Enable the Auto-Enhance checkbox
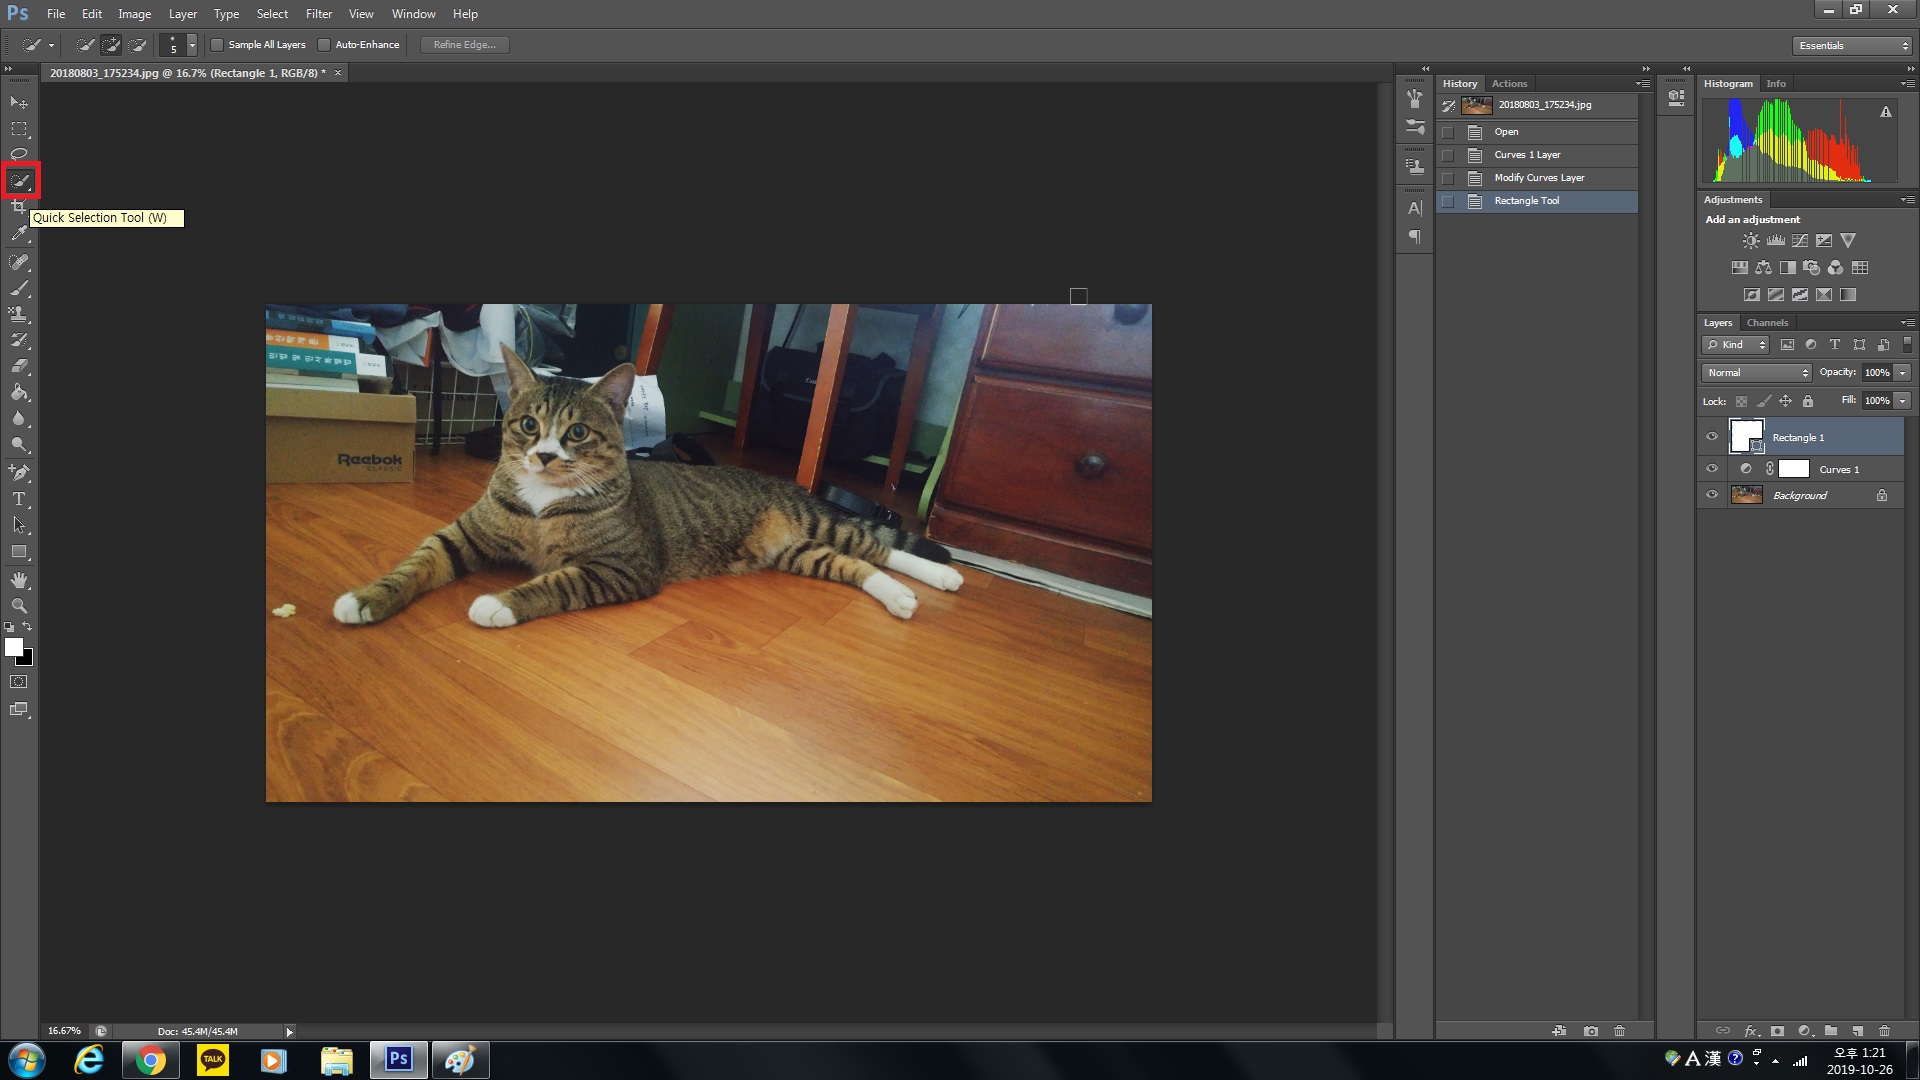Viewport: 1920px width, 1080px height. pos(324,45)
